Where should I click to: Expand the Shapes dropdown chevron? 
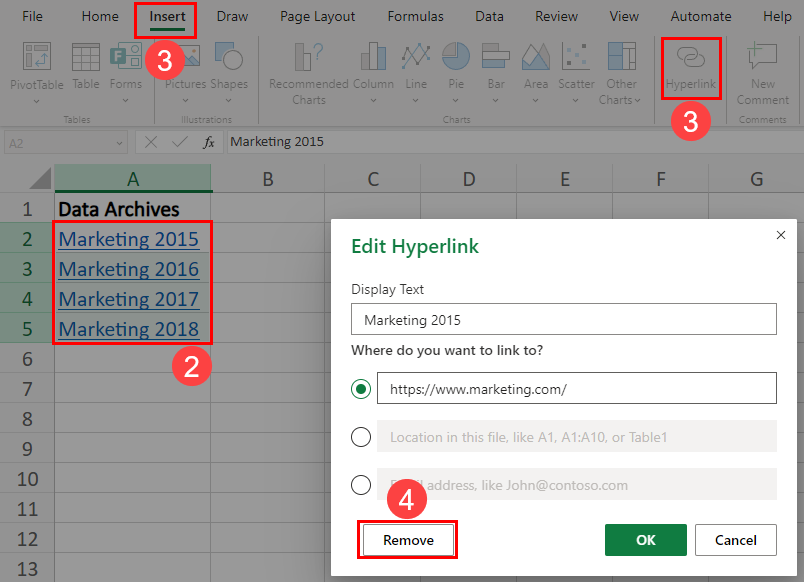pos(229,101)
